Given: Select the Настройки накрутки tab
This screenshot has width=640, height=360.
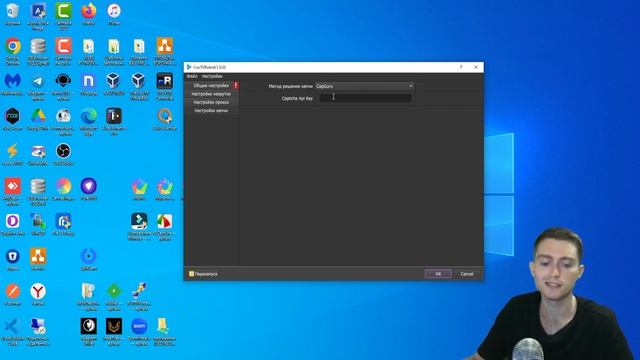Looking at the screenshot, I should coord(211,94).
